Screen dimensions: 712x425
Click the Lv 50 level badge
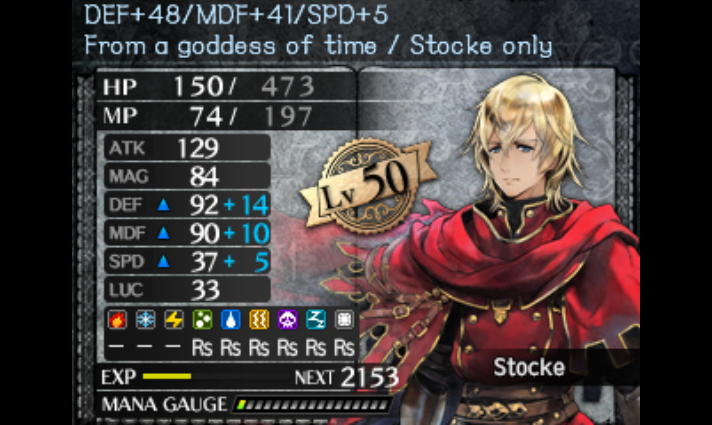click(x=367, y=186)
